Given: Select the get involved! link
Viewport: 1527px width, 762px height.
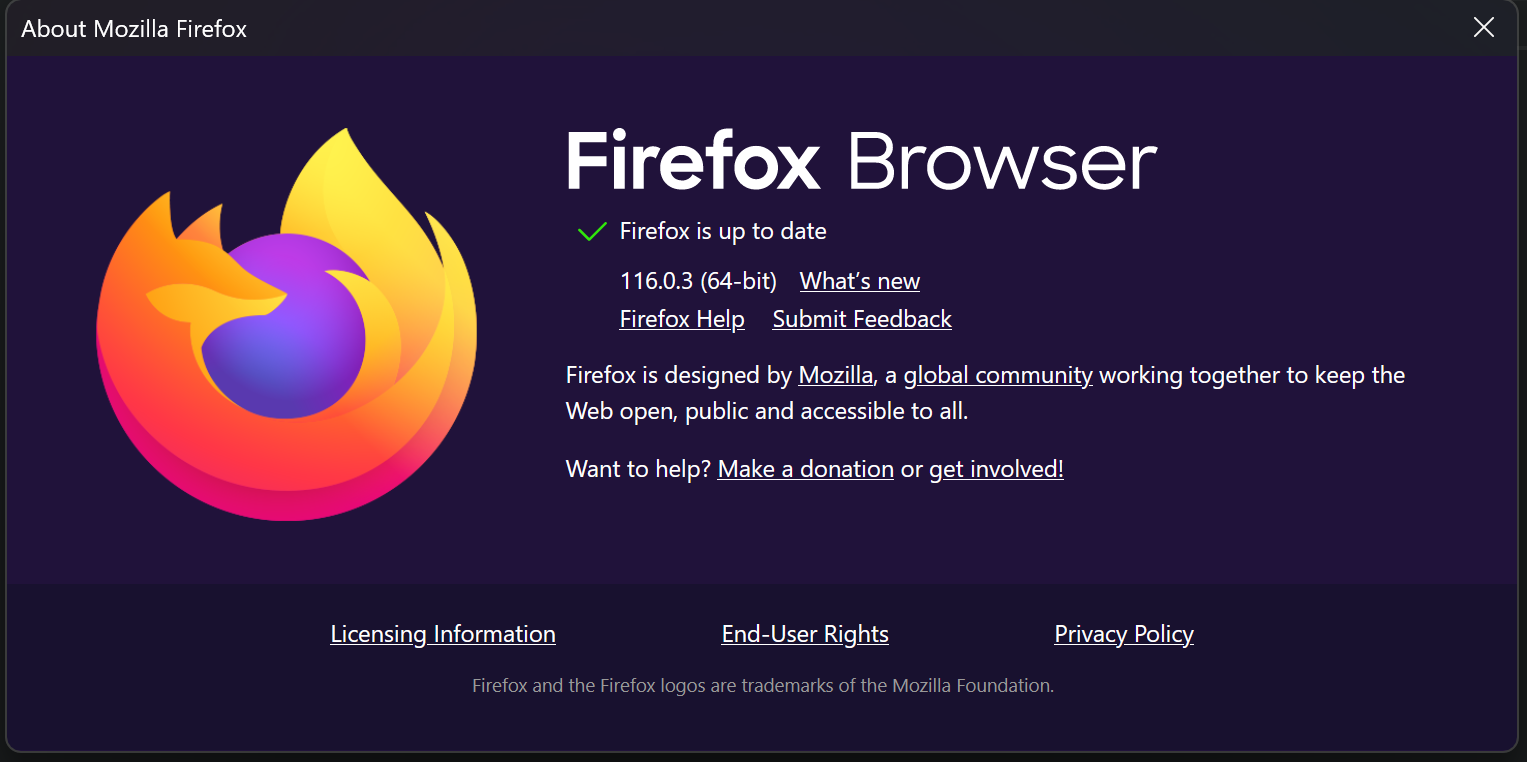Looking at the screenshot, I should click(x=996, y=469).
